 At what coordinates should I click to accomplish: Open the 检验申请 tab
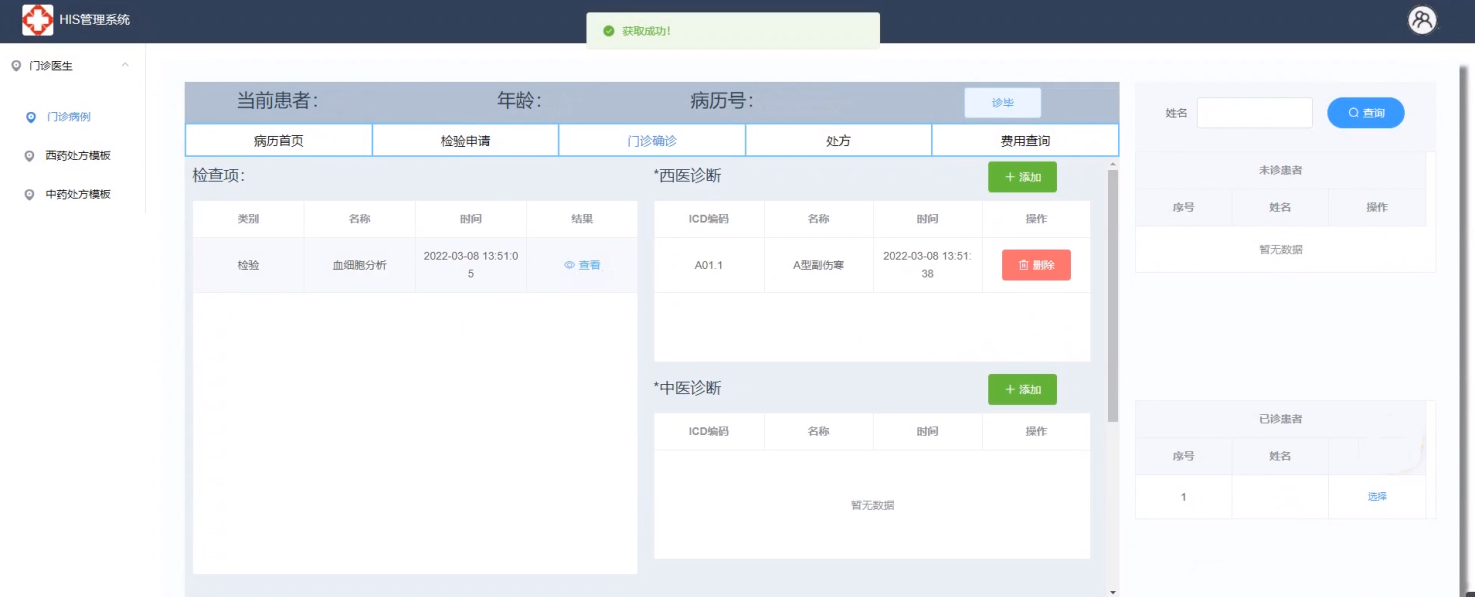[x=465, y=141]
